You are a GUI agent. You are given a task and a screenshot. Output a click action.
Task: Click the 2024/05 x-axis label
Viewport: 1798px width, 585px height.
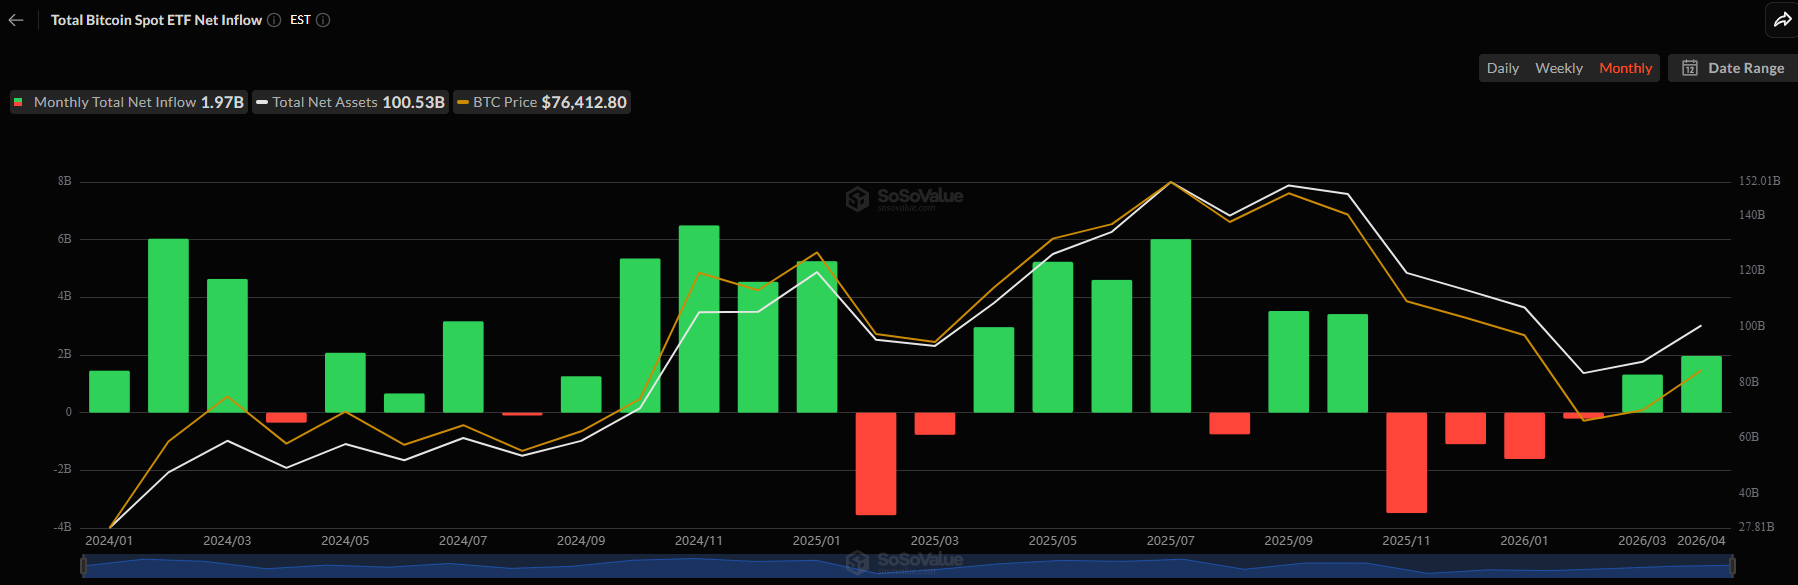tap(345, 541)
